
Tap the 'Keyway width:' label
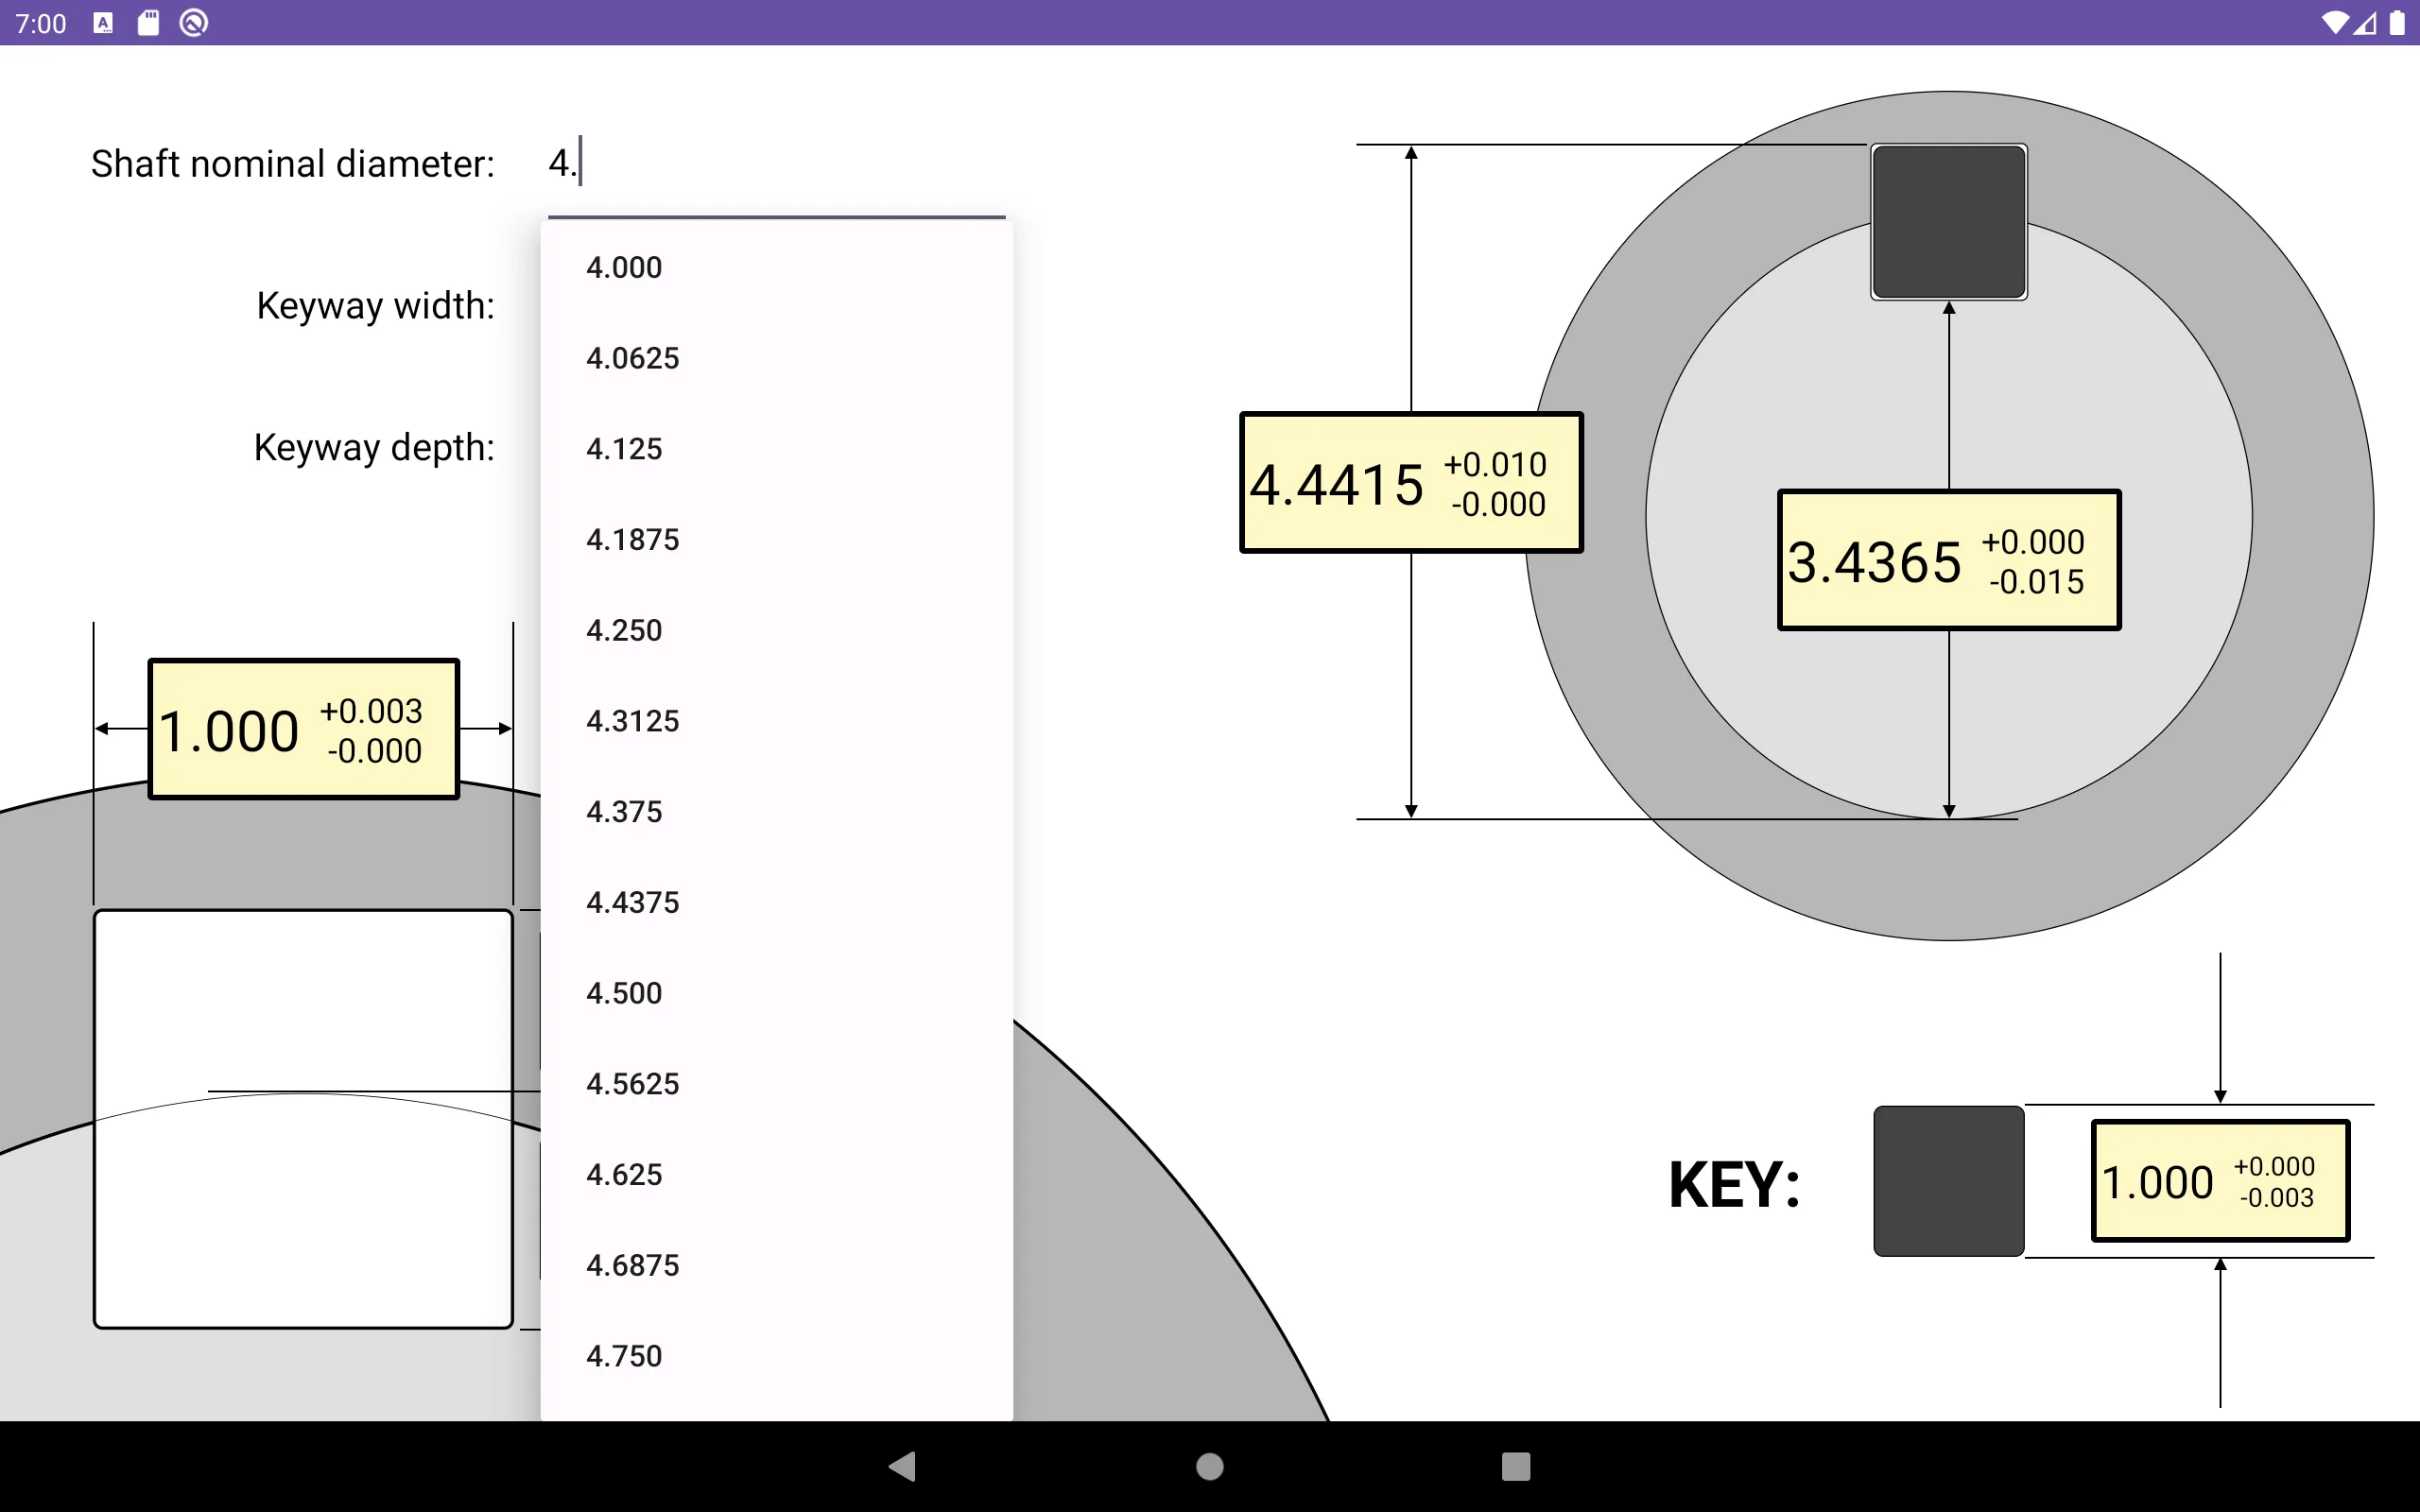(376, 306)
